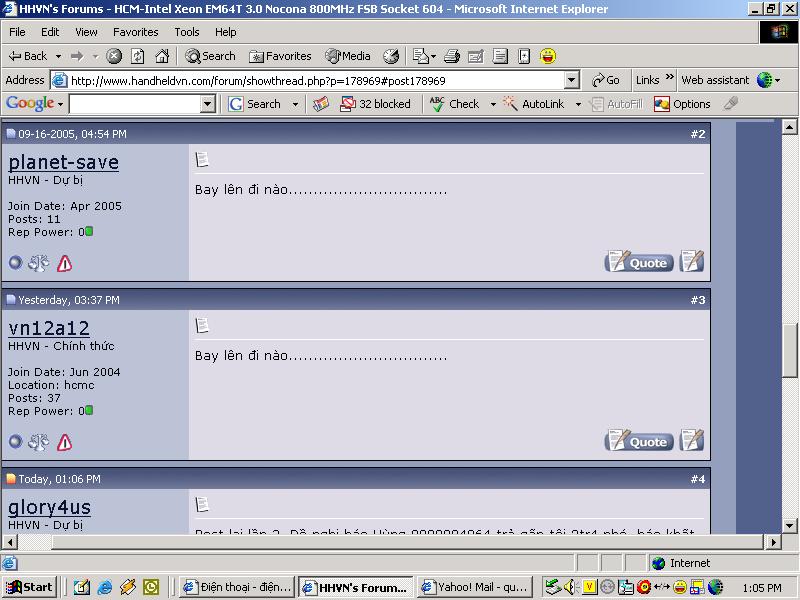Click the Yahoo smiley toolbar icon
Viewport: 800px width, 600px height.
tap(548, 56)
